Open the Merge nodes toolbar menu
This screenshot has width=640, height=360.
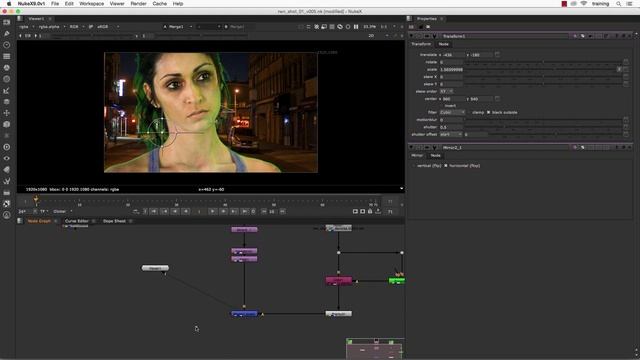[7, 102]
